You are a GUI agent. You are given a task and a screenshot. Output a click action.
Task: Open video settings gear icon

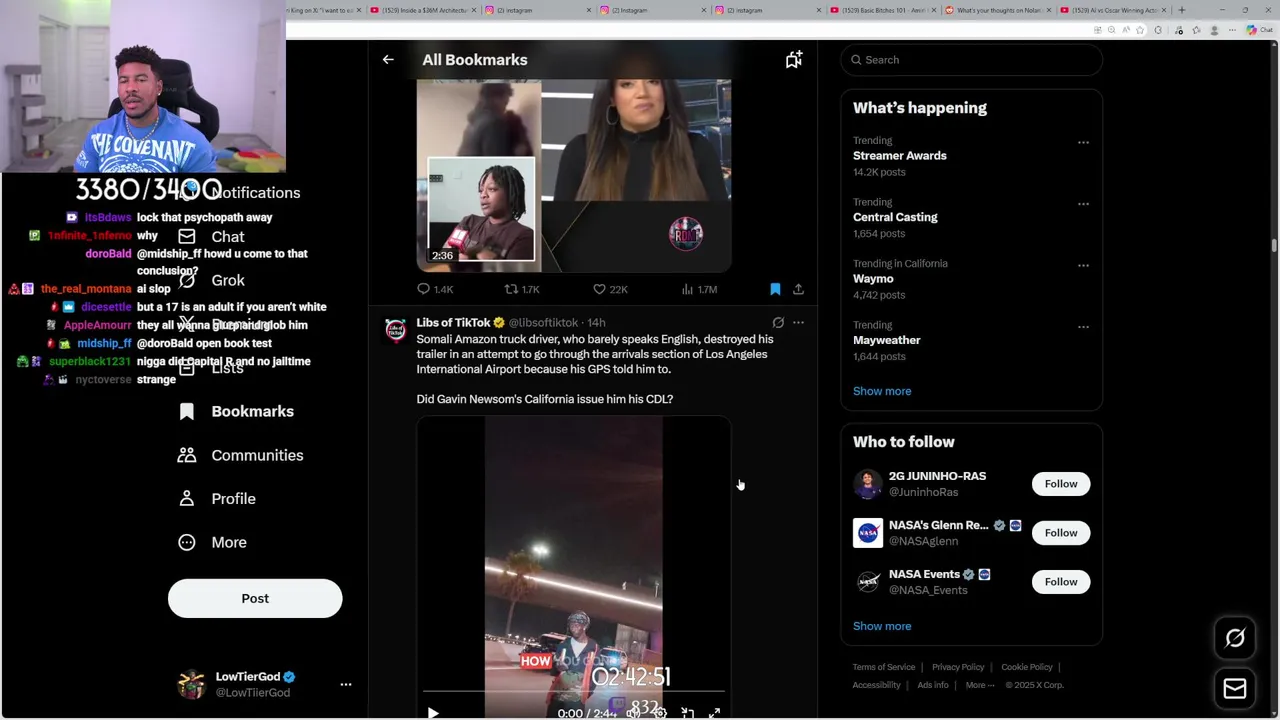pos(660,713)
